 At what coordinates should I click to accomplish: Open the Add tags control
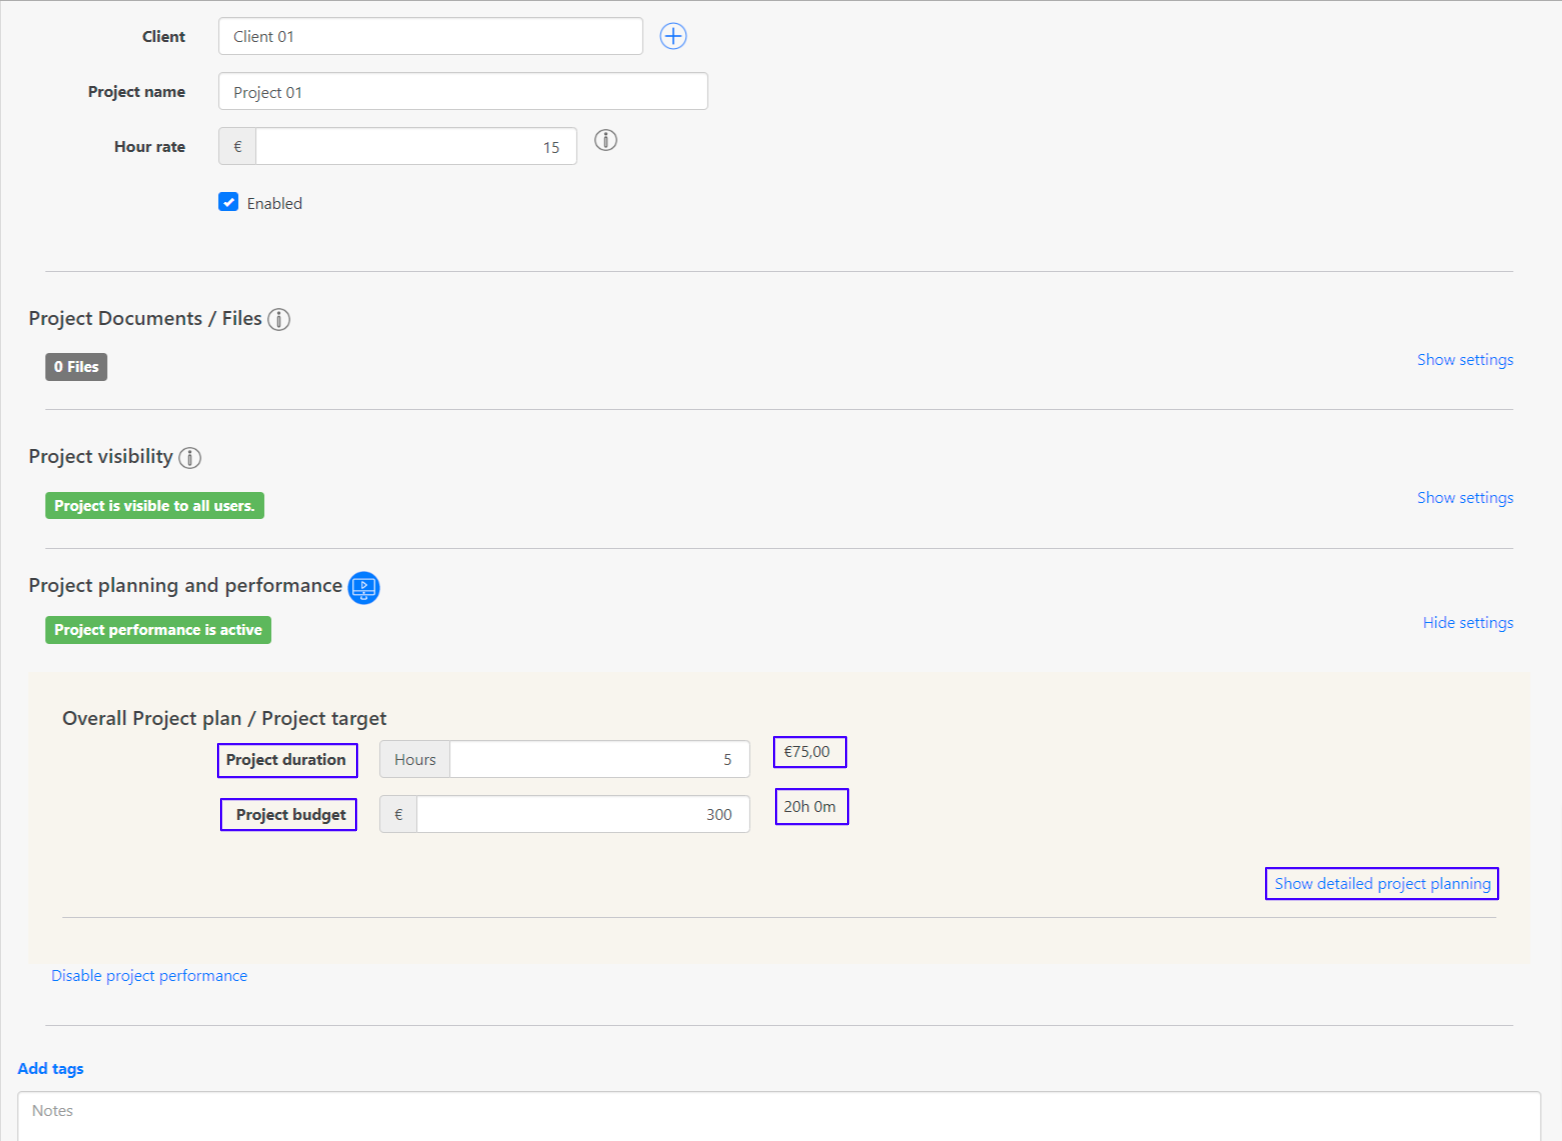tap(50, 1068)
